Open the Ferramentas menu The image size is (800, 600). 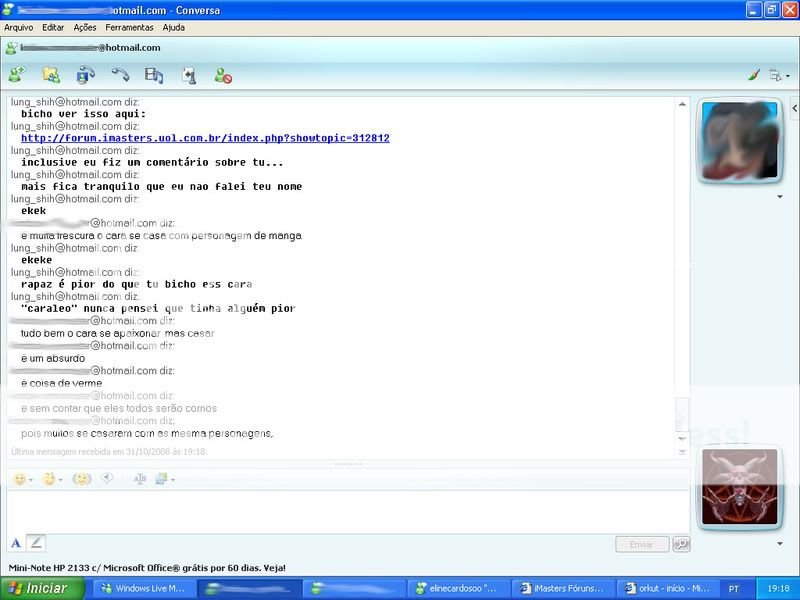[129, 27]
